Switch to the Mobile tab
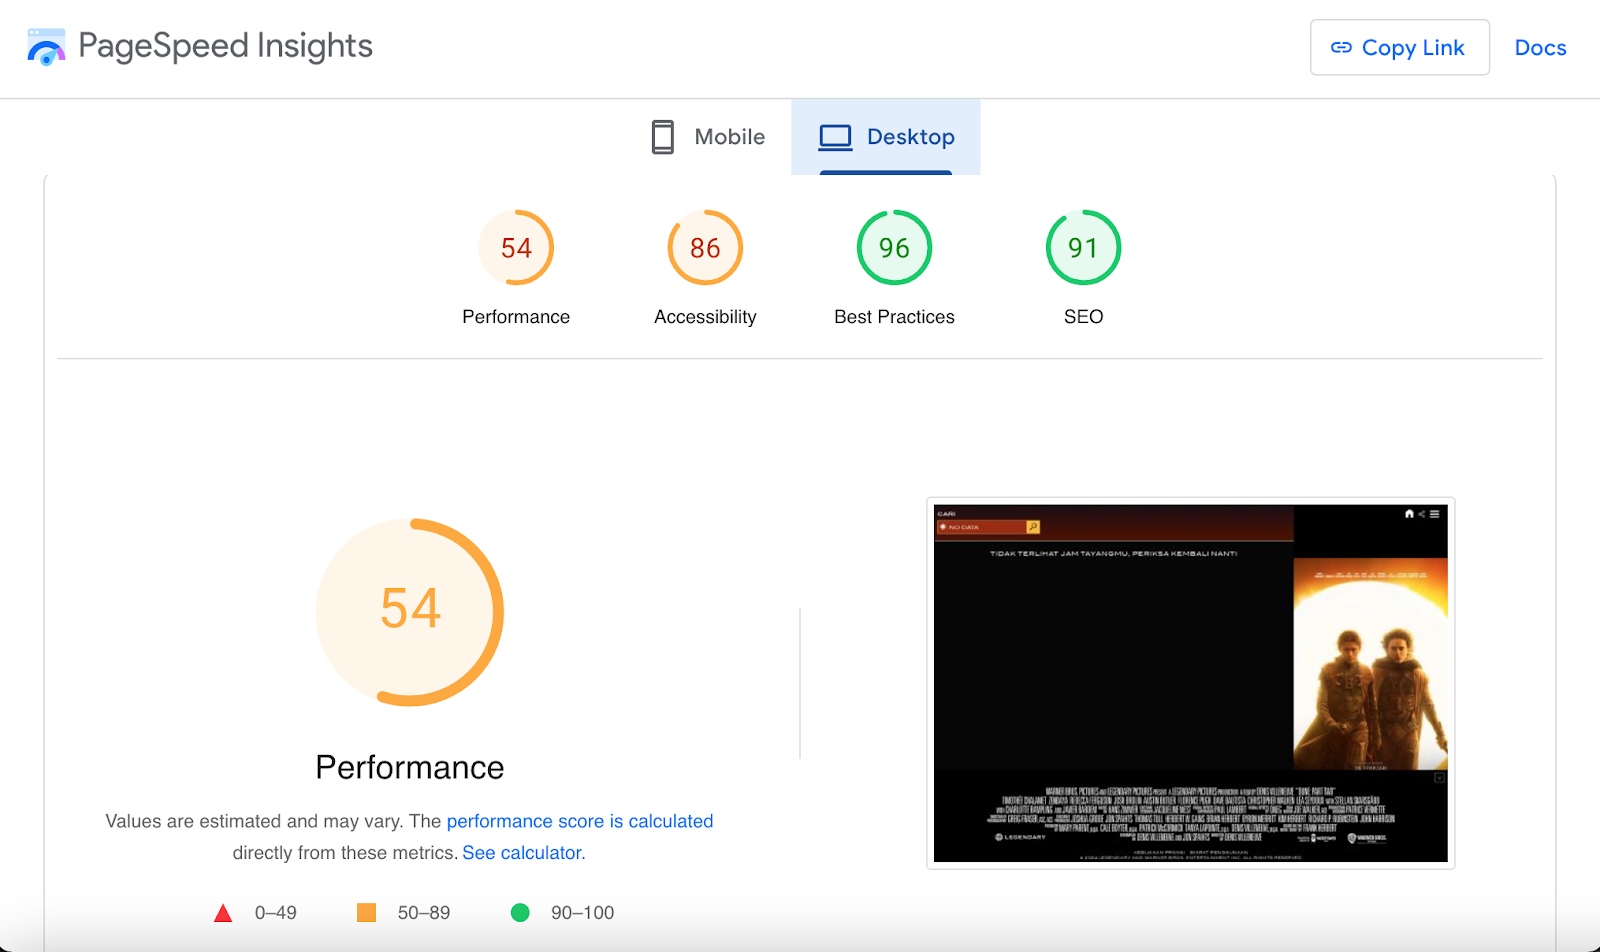This screenshot has width=1600, height=952. 707,137
